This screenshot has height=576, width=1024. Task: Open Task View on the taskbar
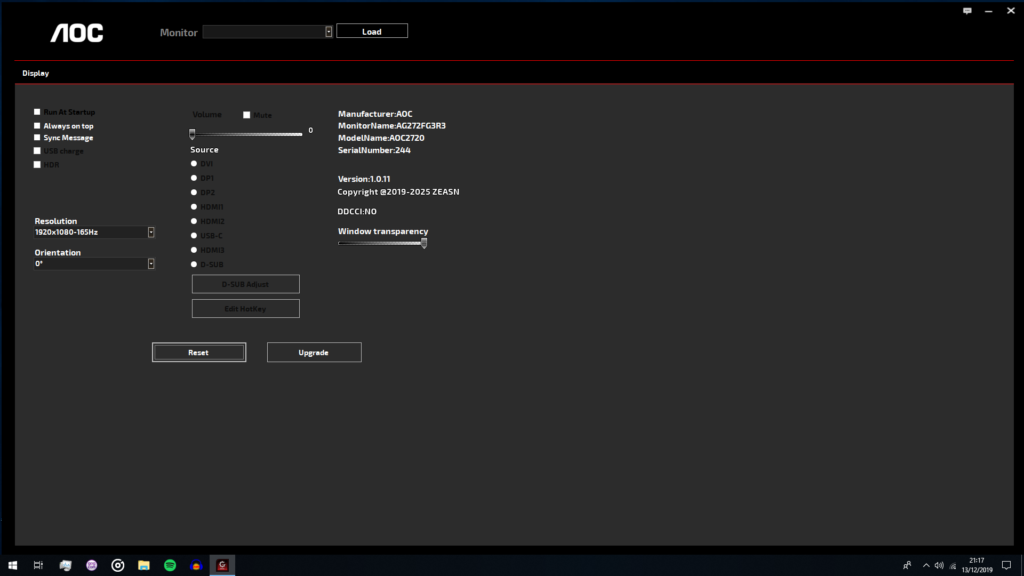39,565
